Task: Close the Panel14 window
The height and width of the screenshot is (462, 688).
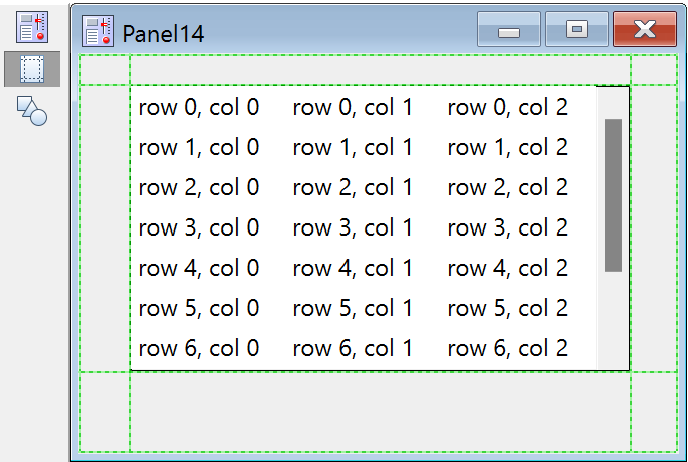Action: click(644, 30)
